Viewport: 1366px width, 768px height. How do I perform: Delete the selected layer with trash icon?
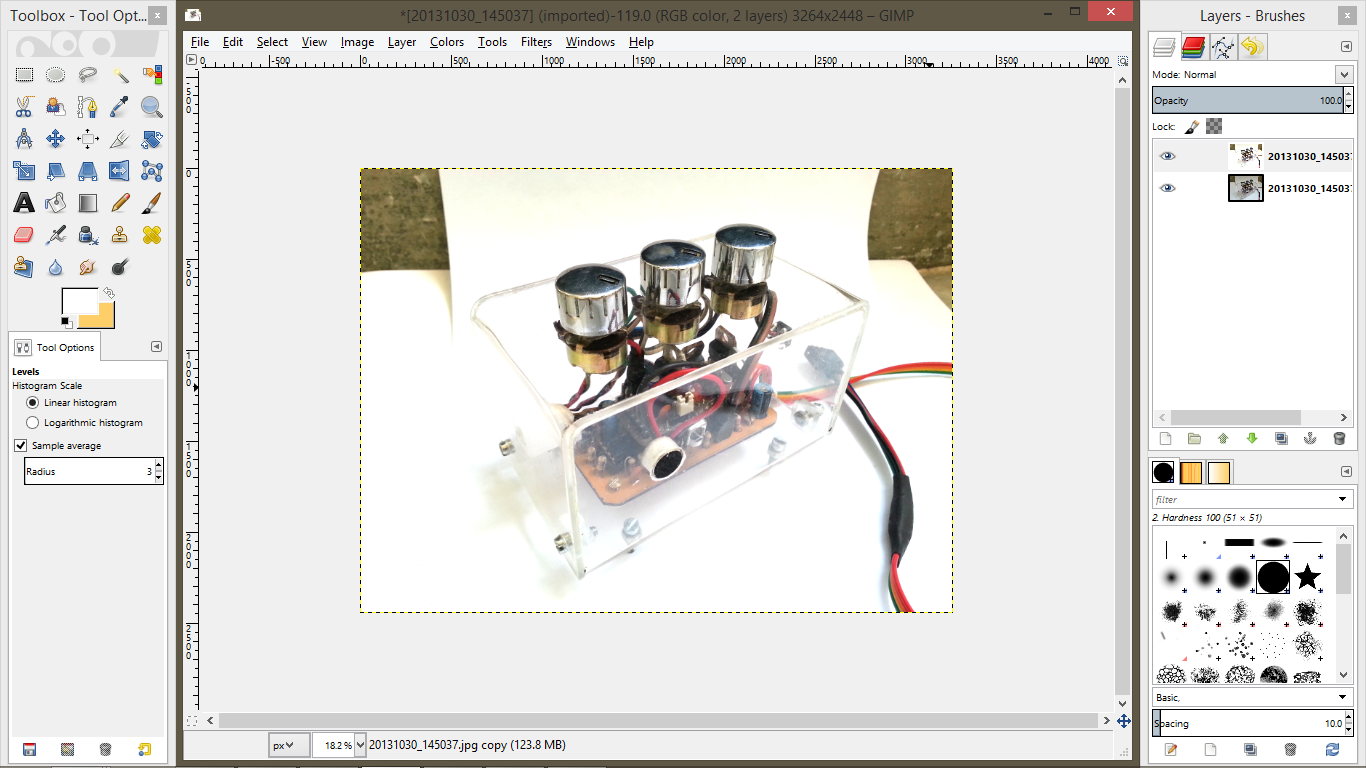[x=1339, y=439]
